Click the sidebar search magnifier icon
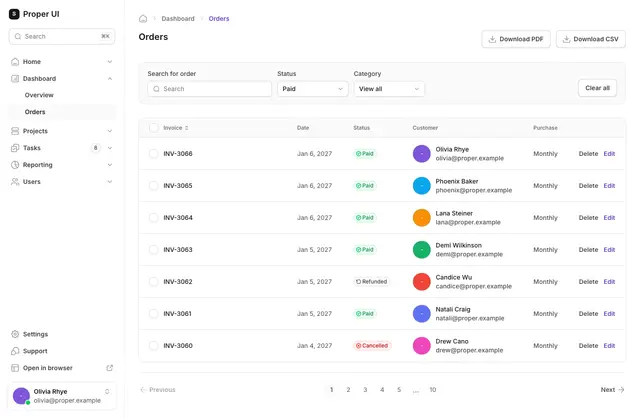The width and height of the screenshot is (640, 419). [x=18, y=36]
